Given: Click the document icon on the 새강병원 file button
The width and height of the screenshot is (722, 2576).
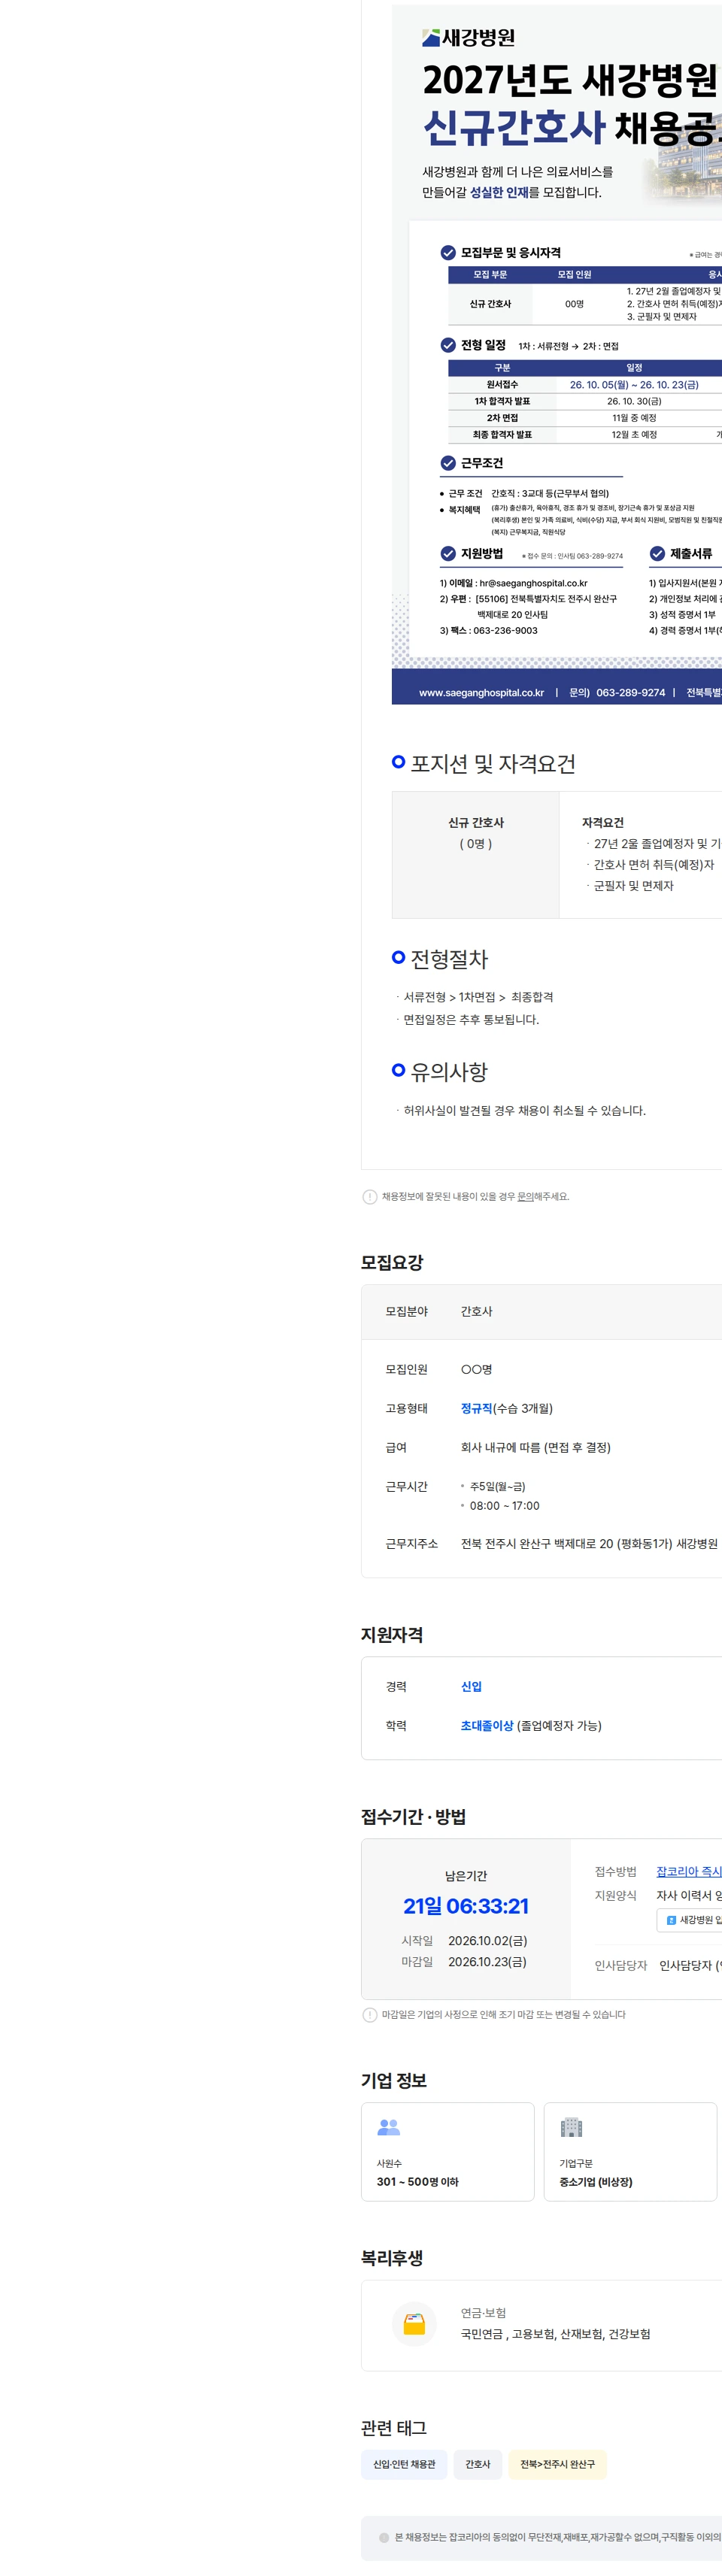Looking at the screenshot, I should (671, 1920).
